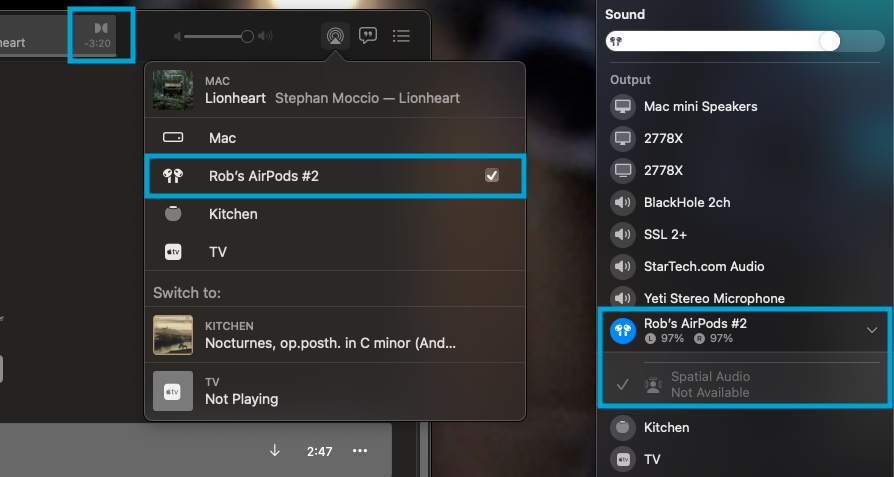Click the AirPods icon in Sound slider

point(616,41)
